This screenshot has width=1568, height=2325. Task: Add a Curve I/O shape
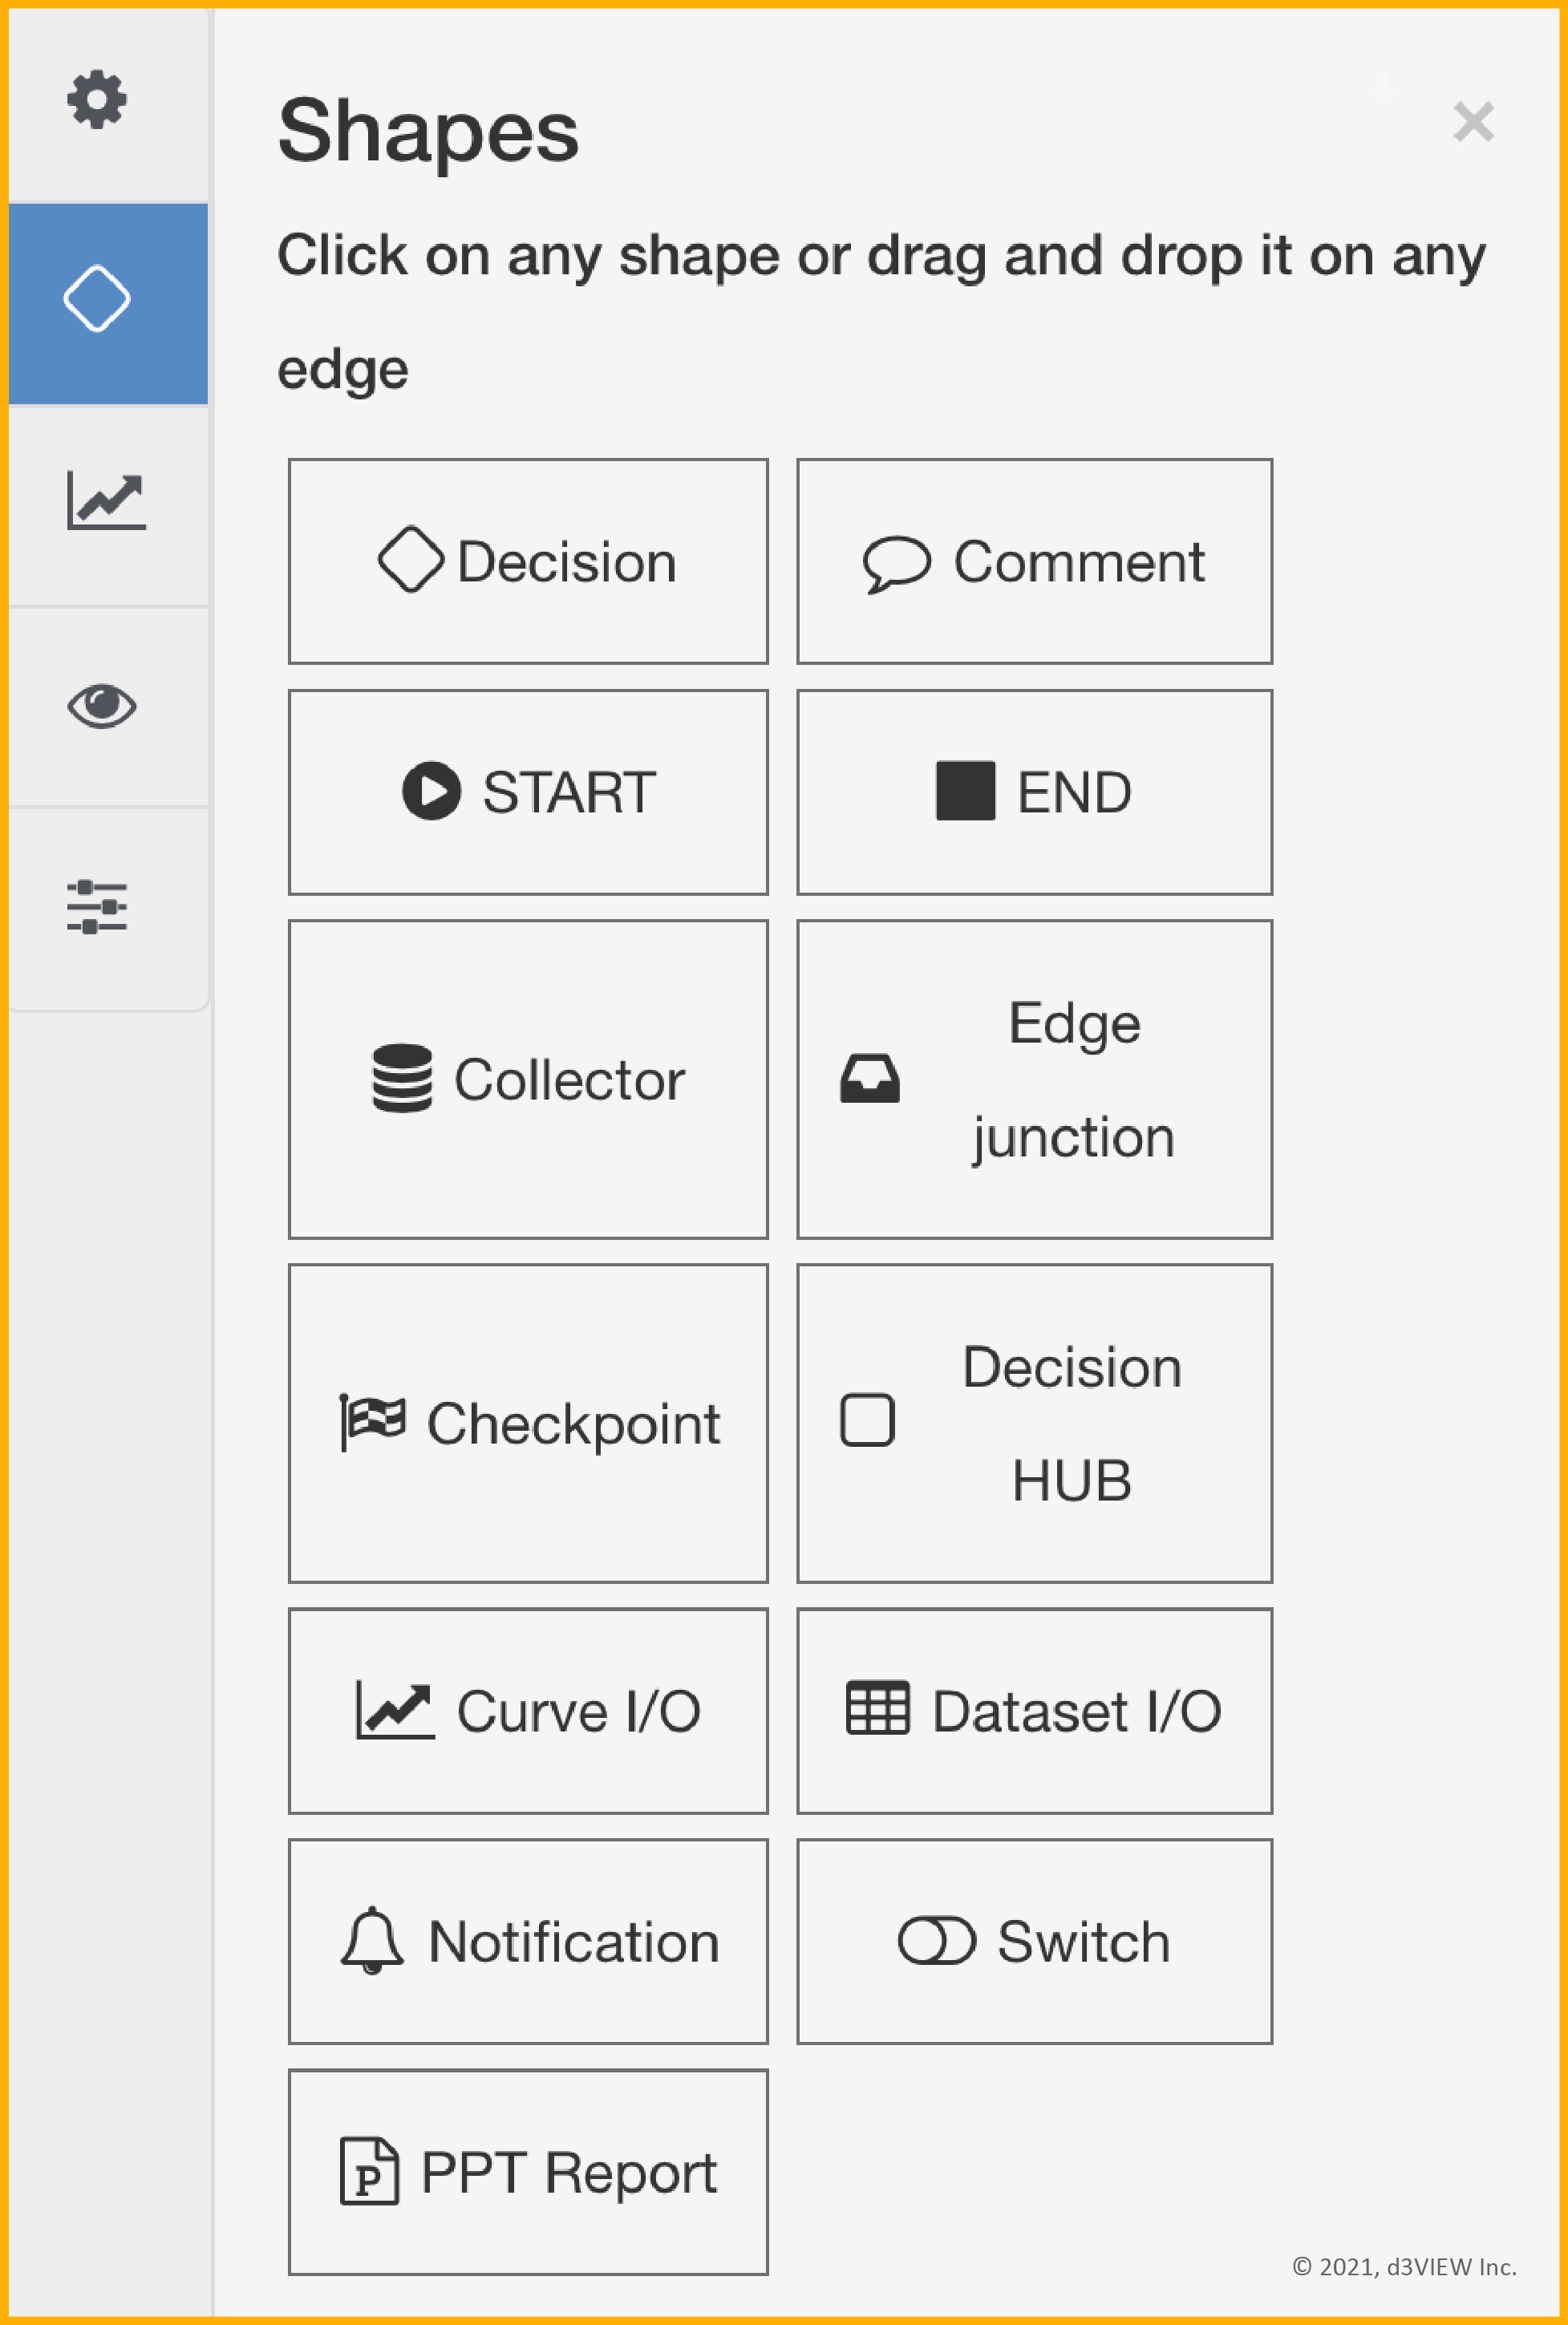coord(527,1710)
